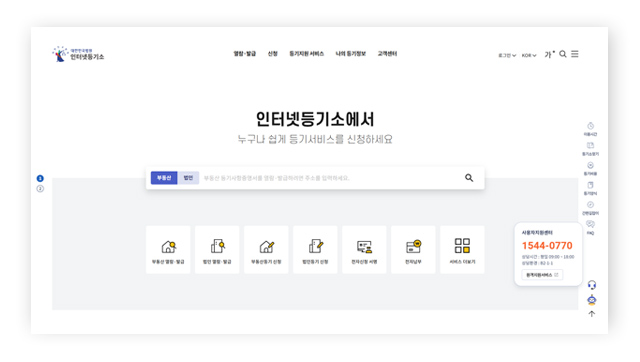Image resolution: width=640 pixels, height=362 pixels.
Task: Open 부동산등기 신청 card
Action: [x=266, y=249]
